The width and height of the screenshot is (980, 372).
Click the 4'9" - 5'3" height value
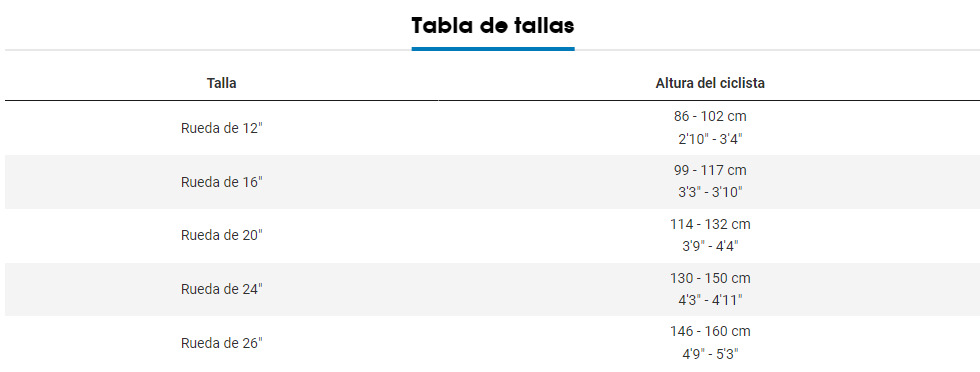point(710,354)
